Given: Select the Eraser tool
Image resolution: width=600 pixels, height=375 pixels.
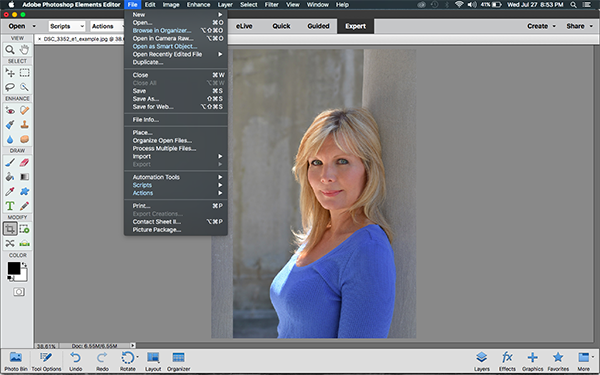Looking at the screenshot, I should [x=24, y=163].
